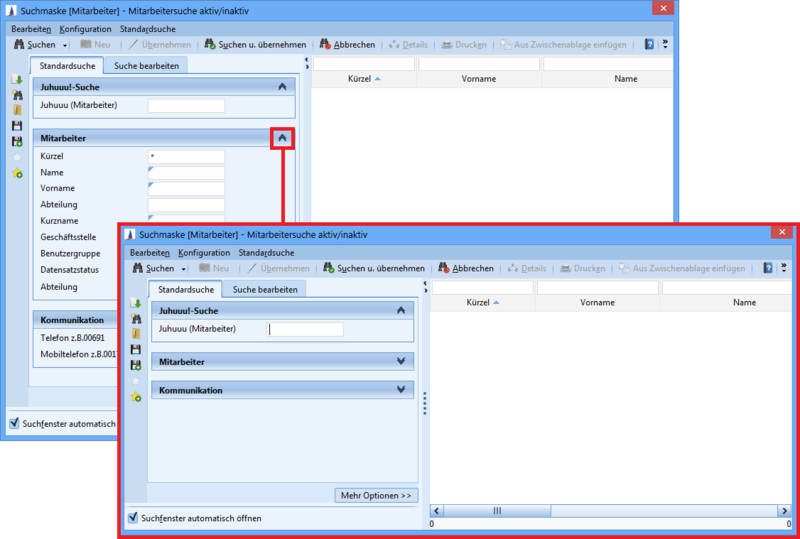Click Drucken in front window toolbar
800x539 pixels.
tap(583, 268)
